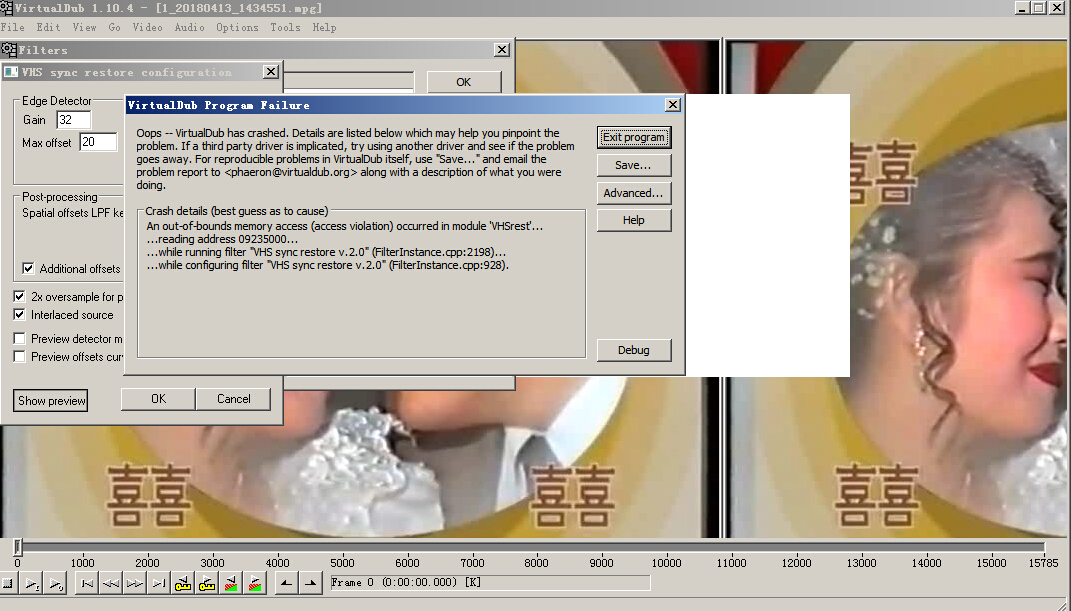Go to the previous keyframe

182,584
